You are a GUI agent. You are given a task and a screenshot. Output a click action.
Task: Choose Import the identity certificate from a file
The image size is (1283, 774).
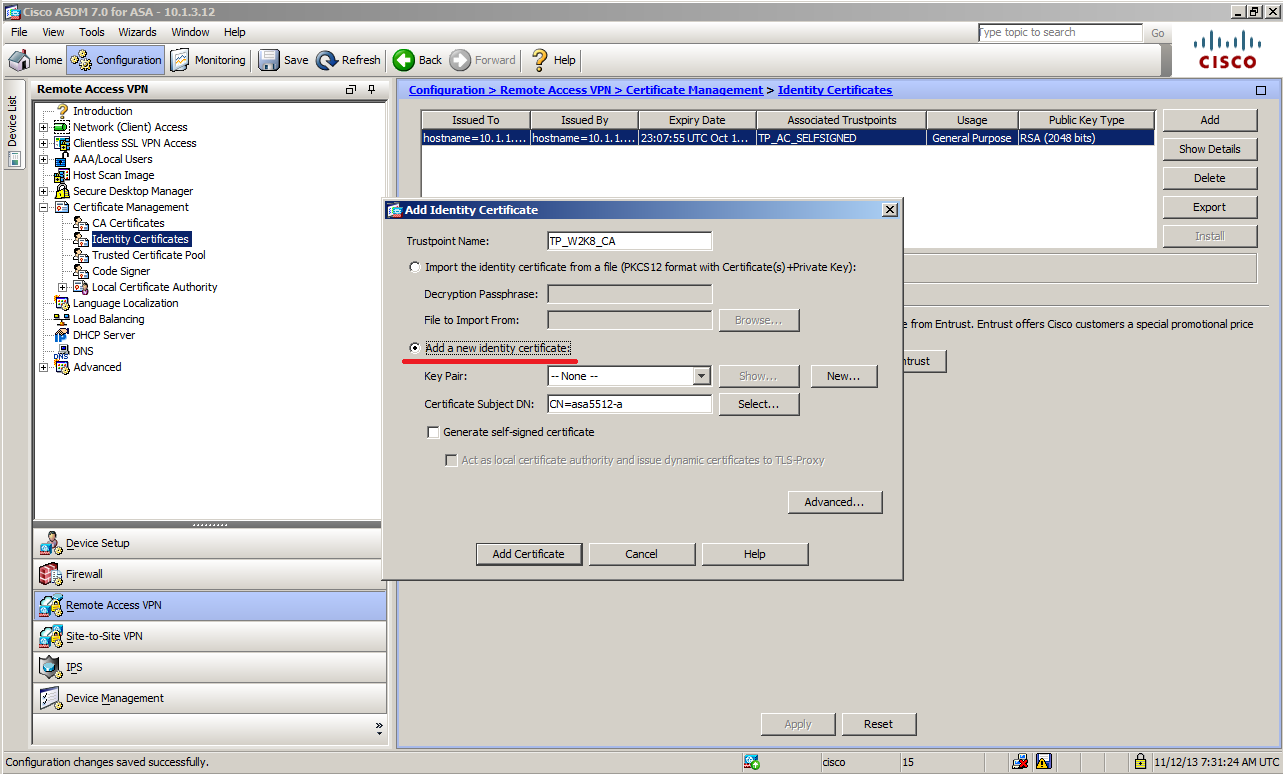415,267
